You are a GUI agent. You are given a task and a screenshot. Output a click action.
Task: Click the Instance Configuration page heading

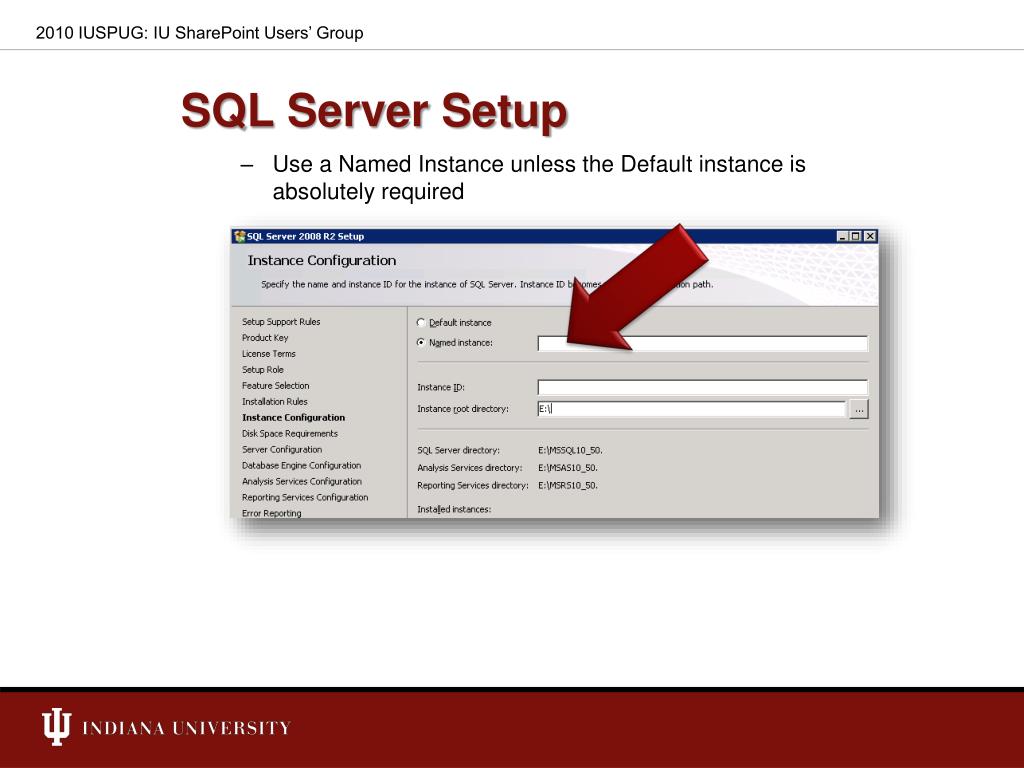click(321, 261)
